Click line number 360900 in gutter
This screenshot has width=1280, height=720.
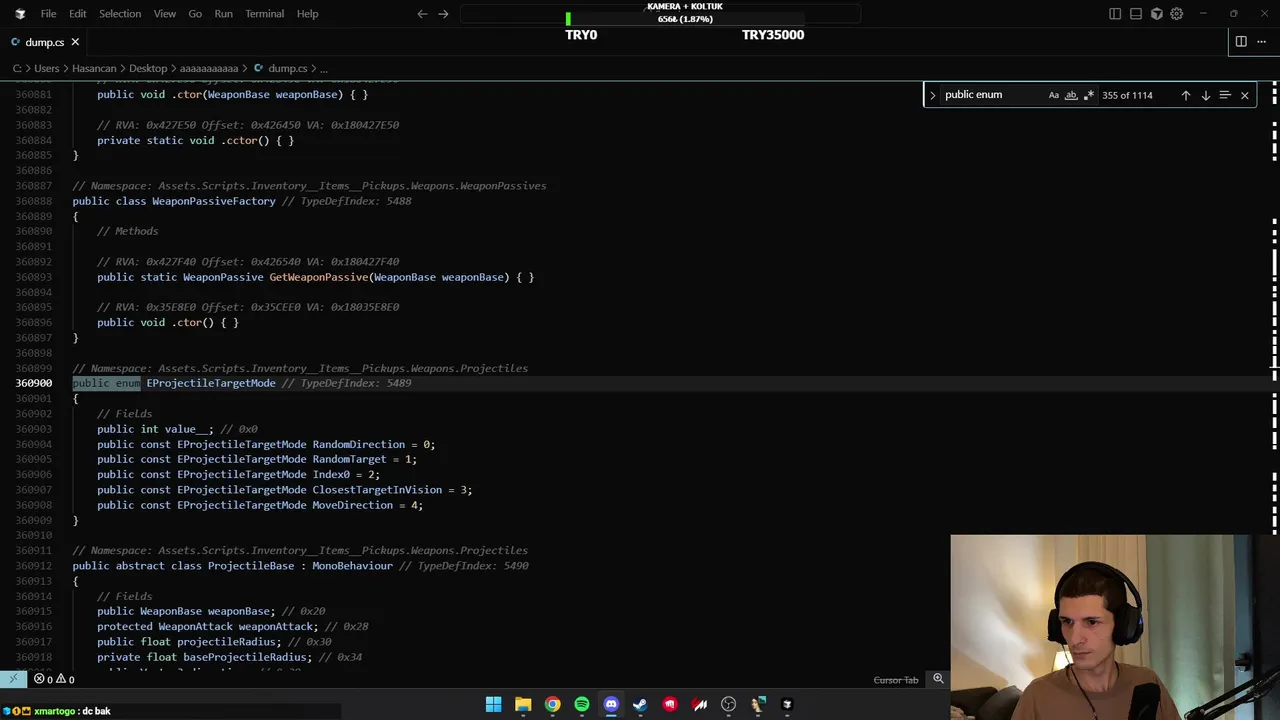(33, 383)
